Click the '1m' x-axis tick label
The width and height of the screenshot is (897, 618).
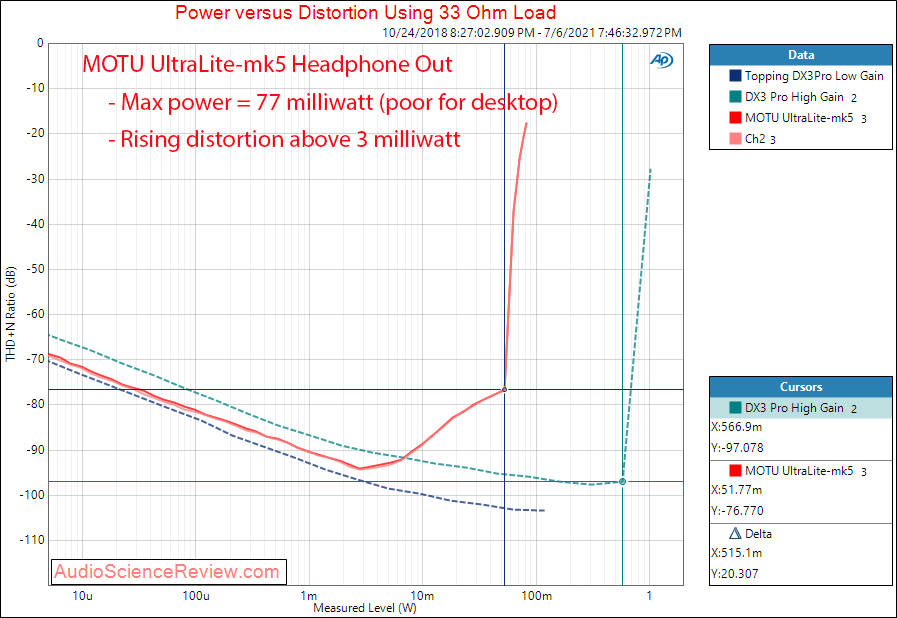pos(309,596)
